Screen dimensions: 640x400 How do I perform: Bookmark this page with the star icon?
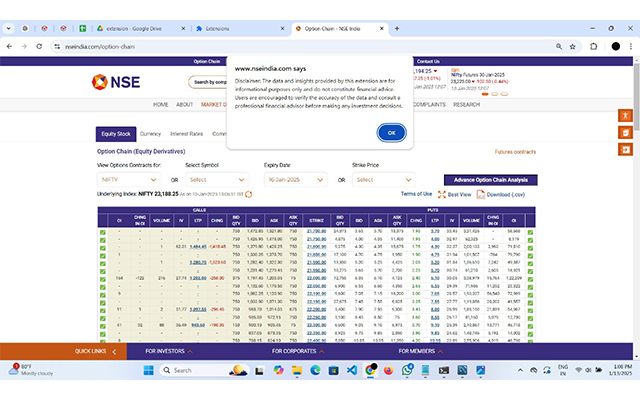[x=573, y=47]
